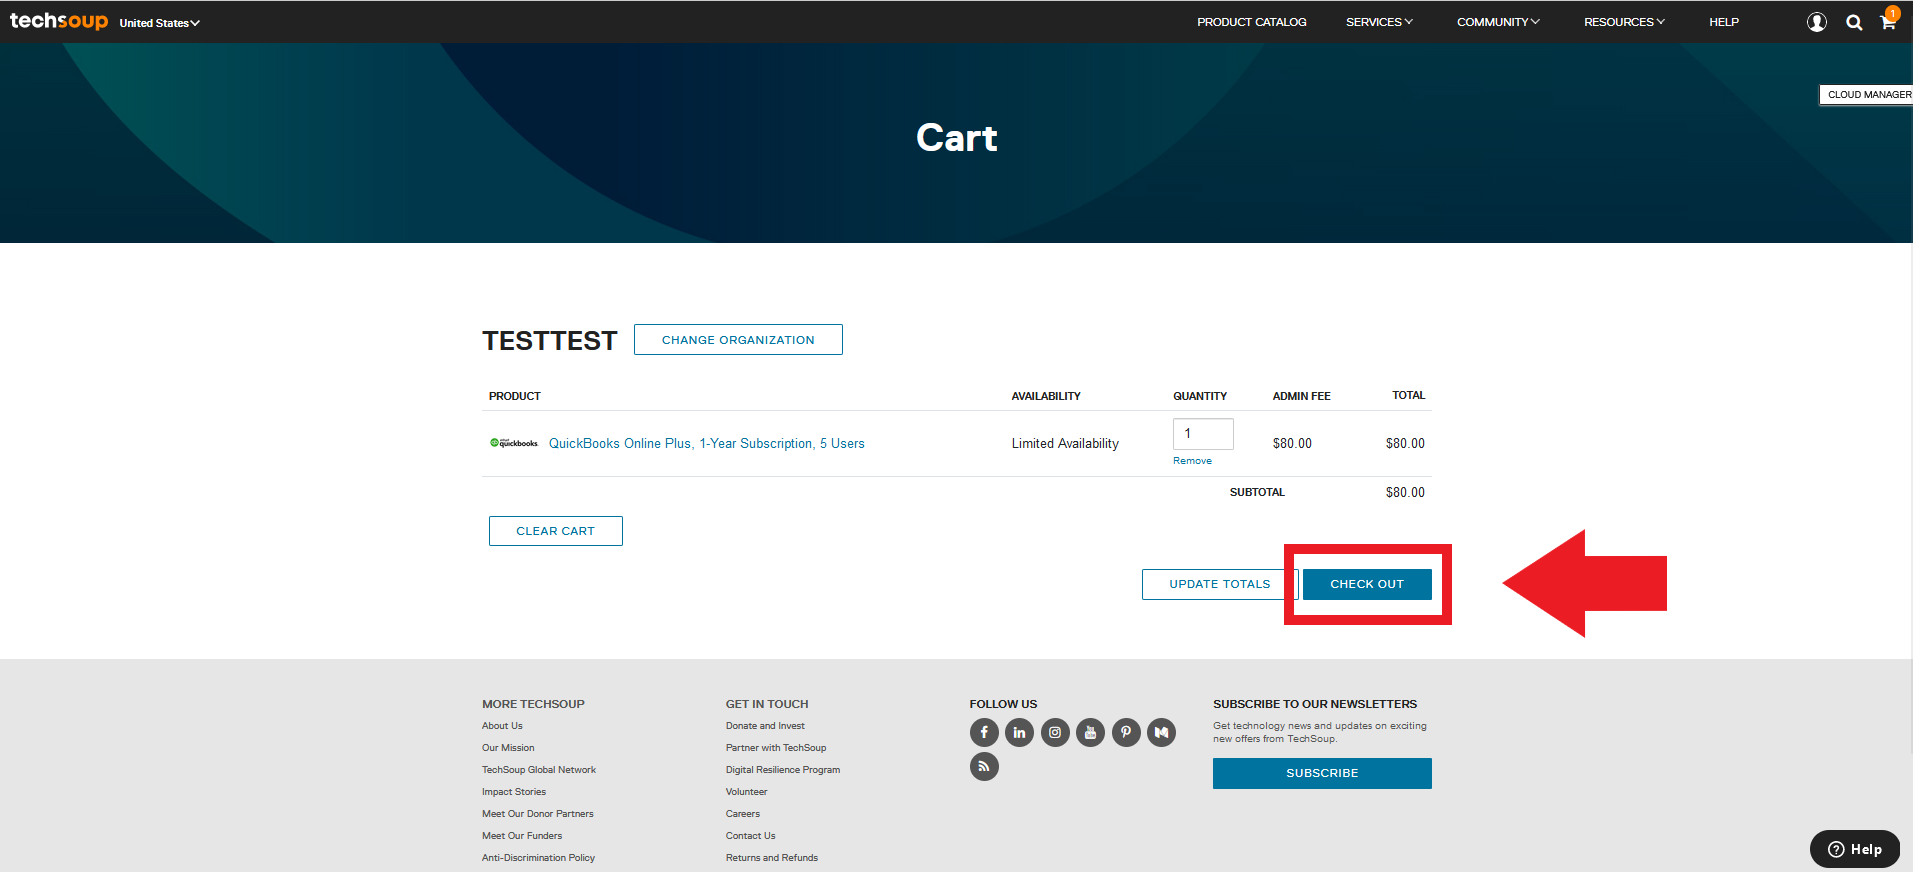This screenshot has height=872, width=1913.
Task: Open the RSS feed icon
Action: pos(984,767)
